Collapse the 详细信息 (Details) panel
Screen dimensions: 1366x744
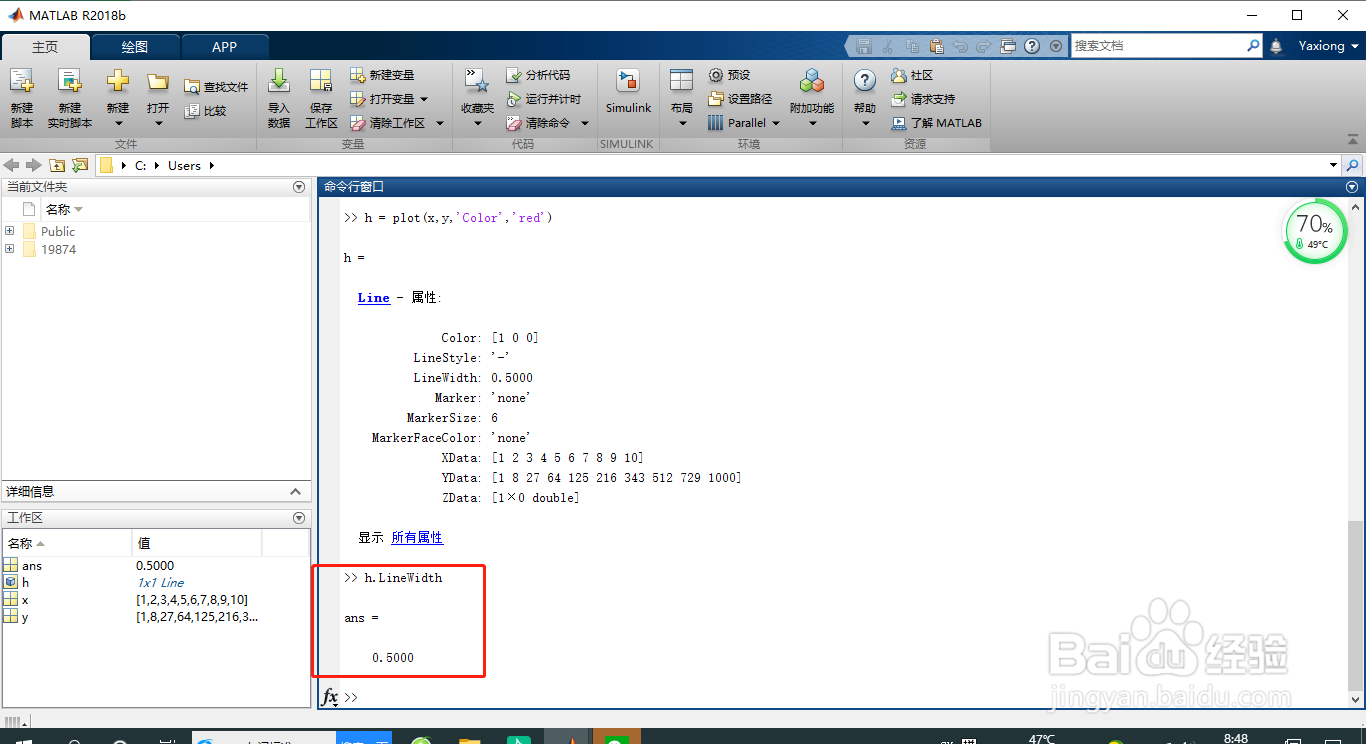click(296, 491)
